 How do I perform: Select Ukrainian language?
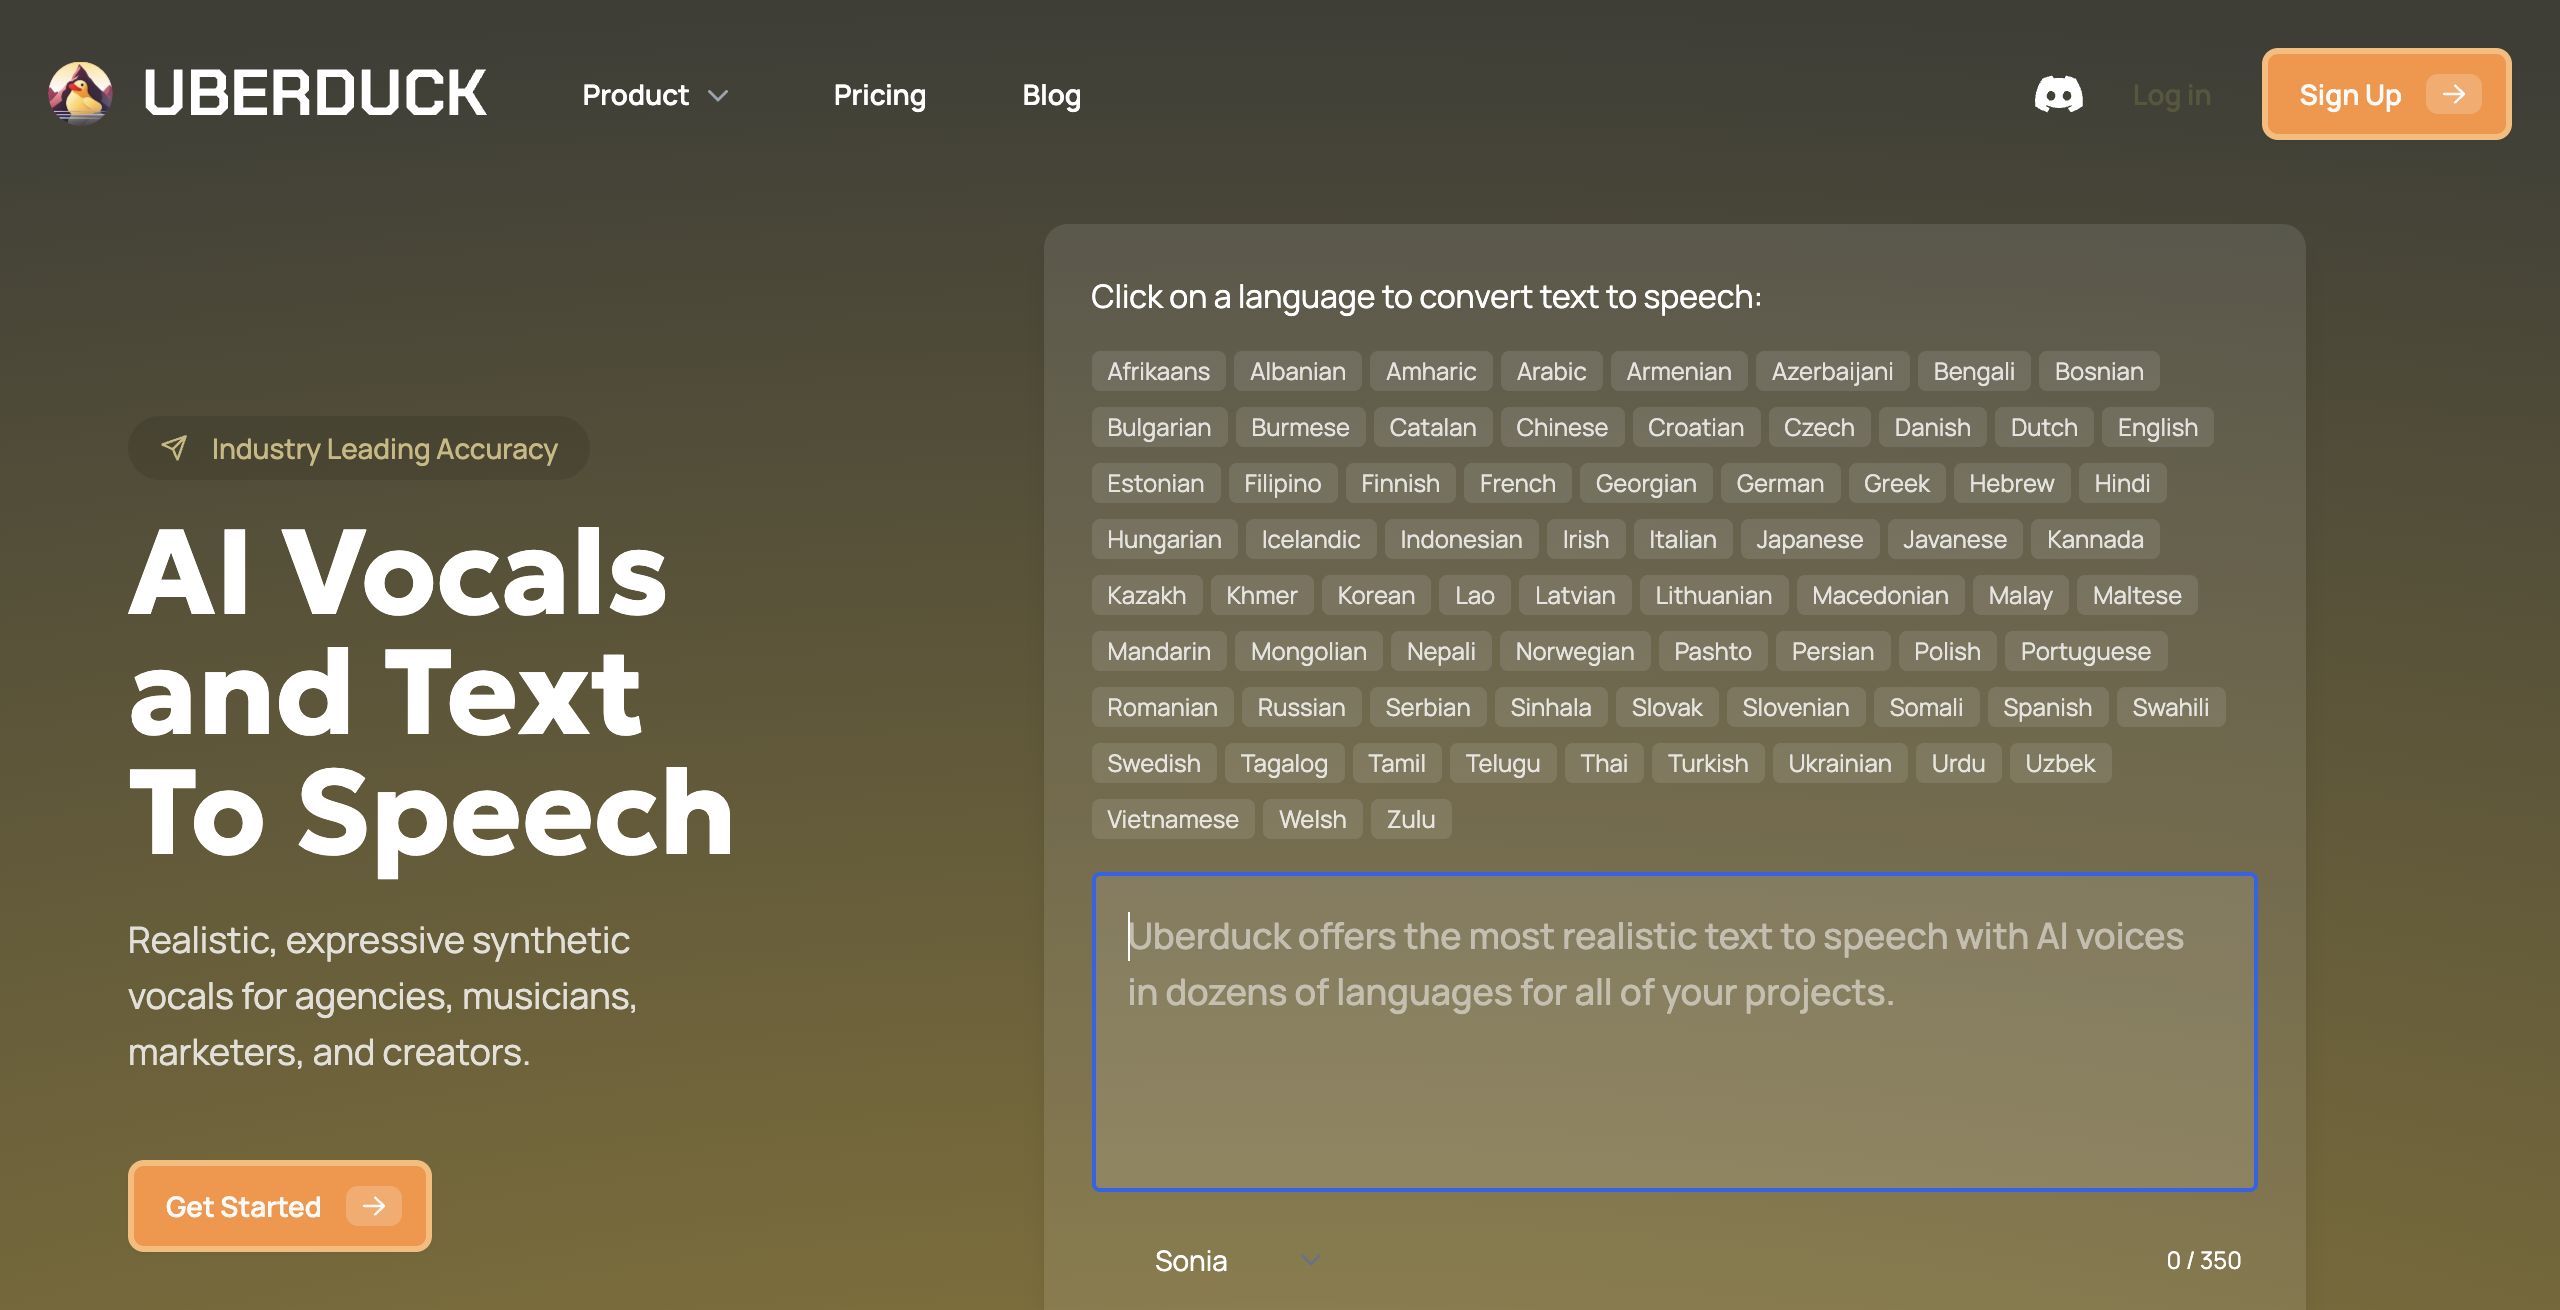1840,763
